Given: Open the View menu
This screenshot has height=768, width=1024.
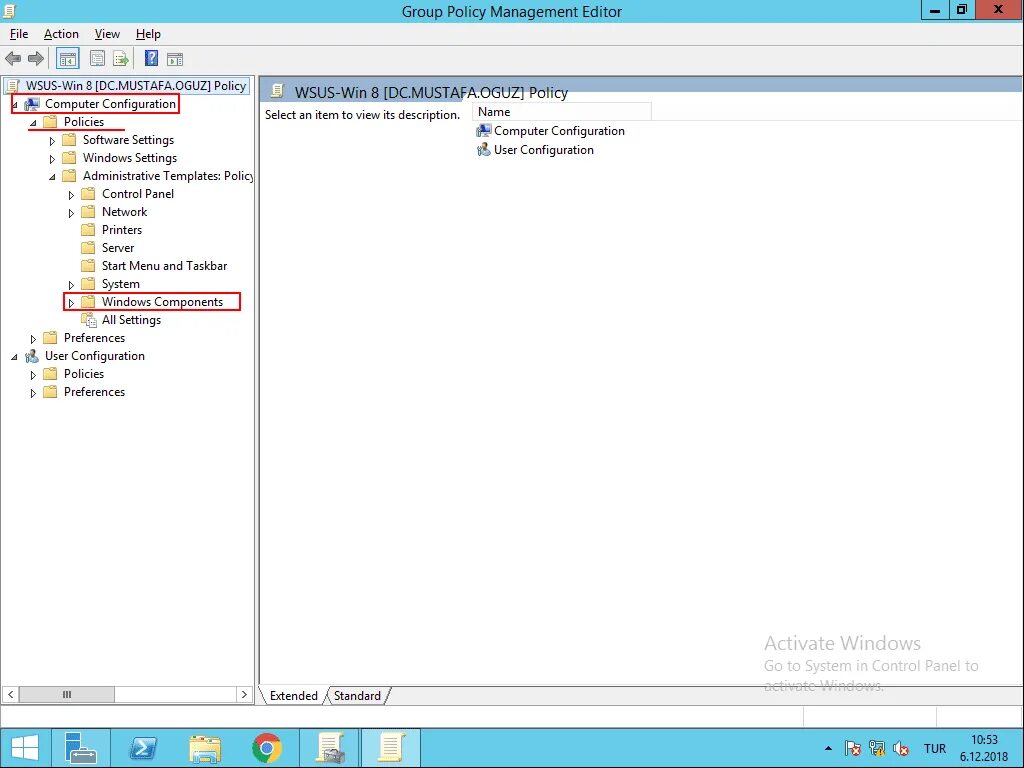Looking at the screenshot, I should coord(107,34).
